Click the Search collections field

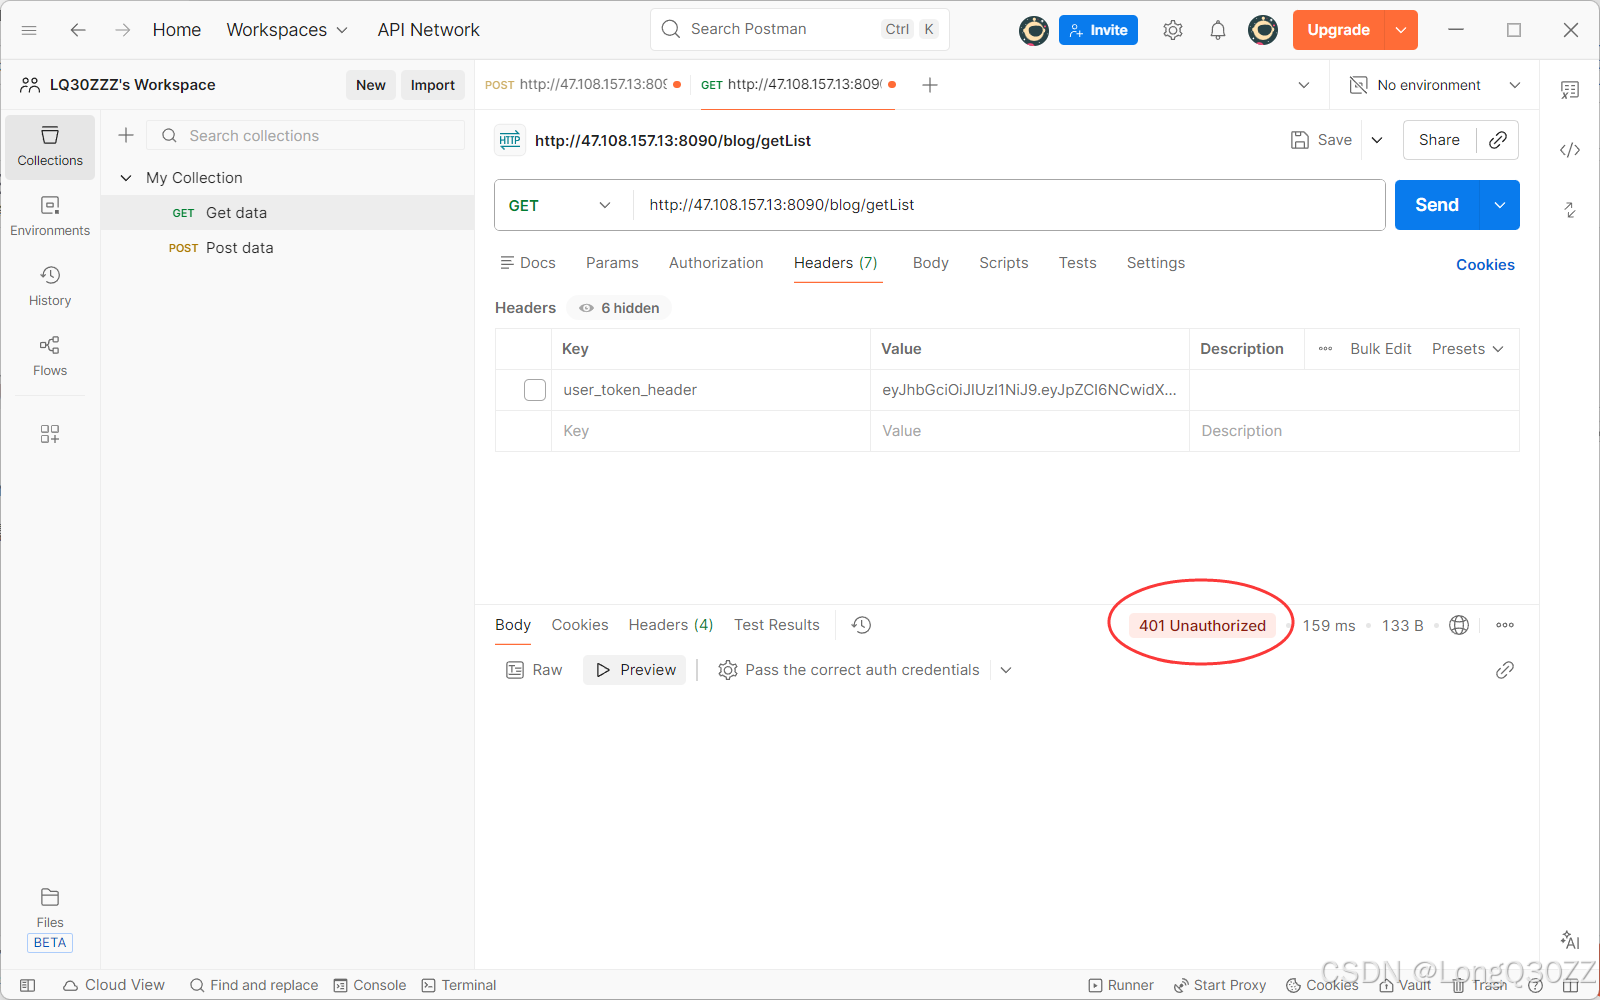[x=306, y=135]
